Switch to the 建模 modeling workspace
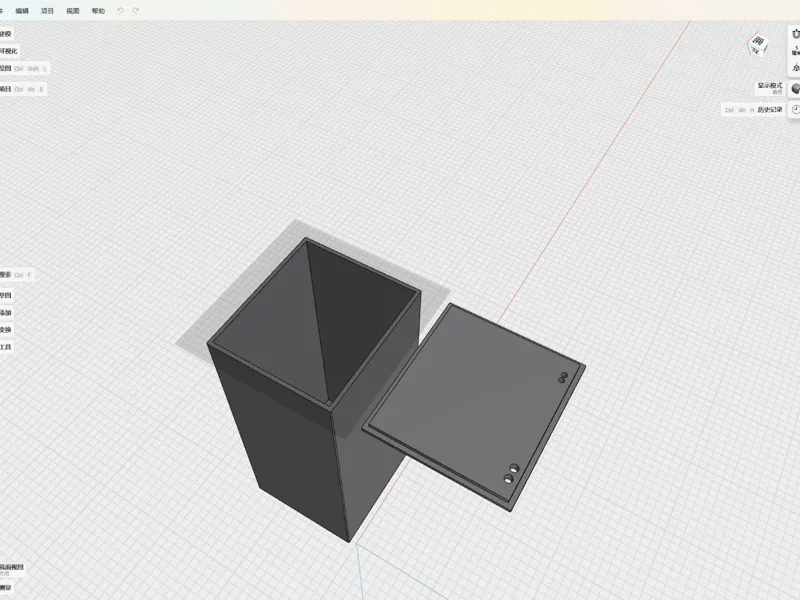Image resolution: width=800 pixels, height=600 pixels. [x=6, y=34]
